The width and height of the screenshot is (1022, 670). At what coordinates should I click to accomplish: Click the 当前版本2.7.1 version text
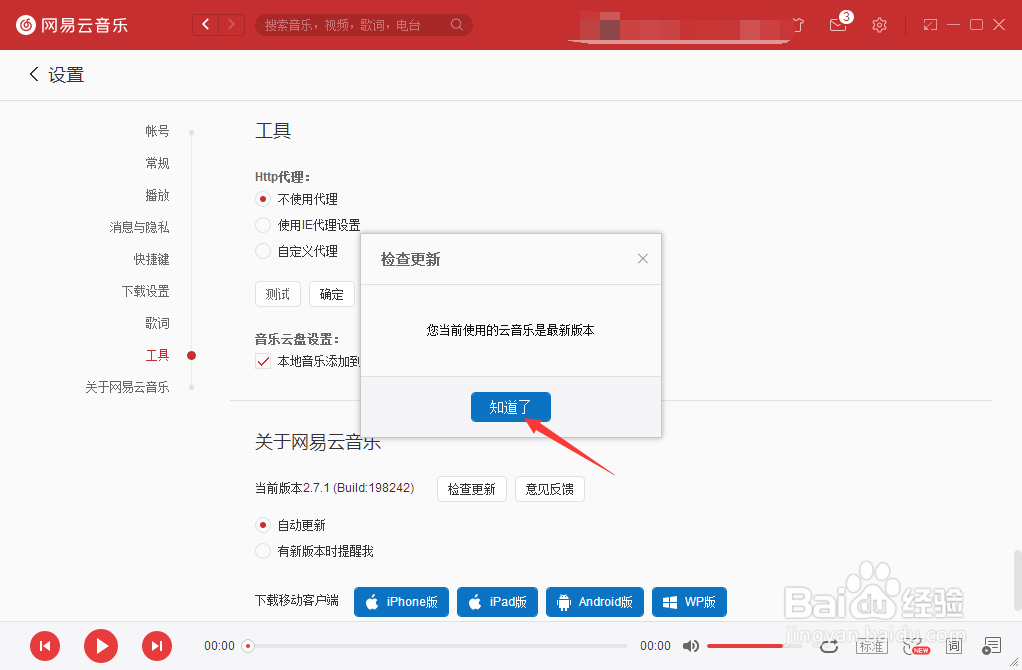[x=334, y=488]
